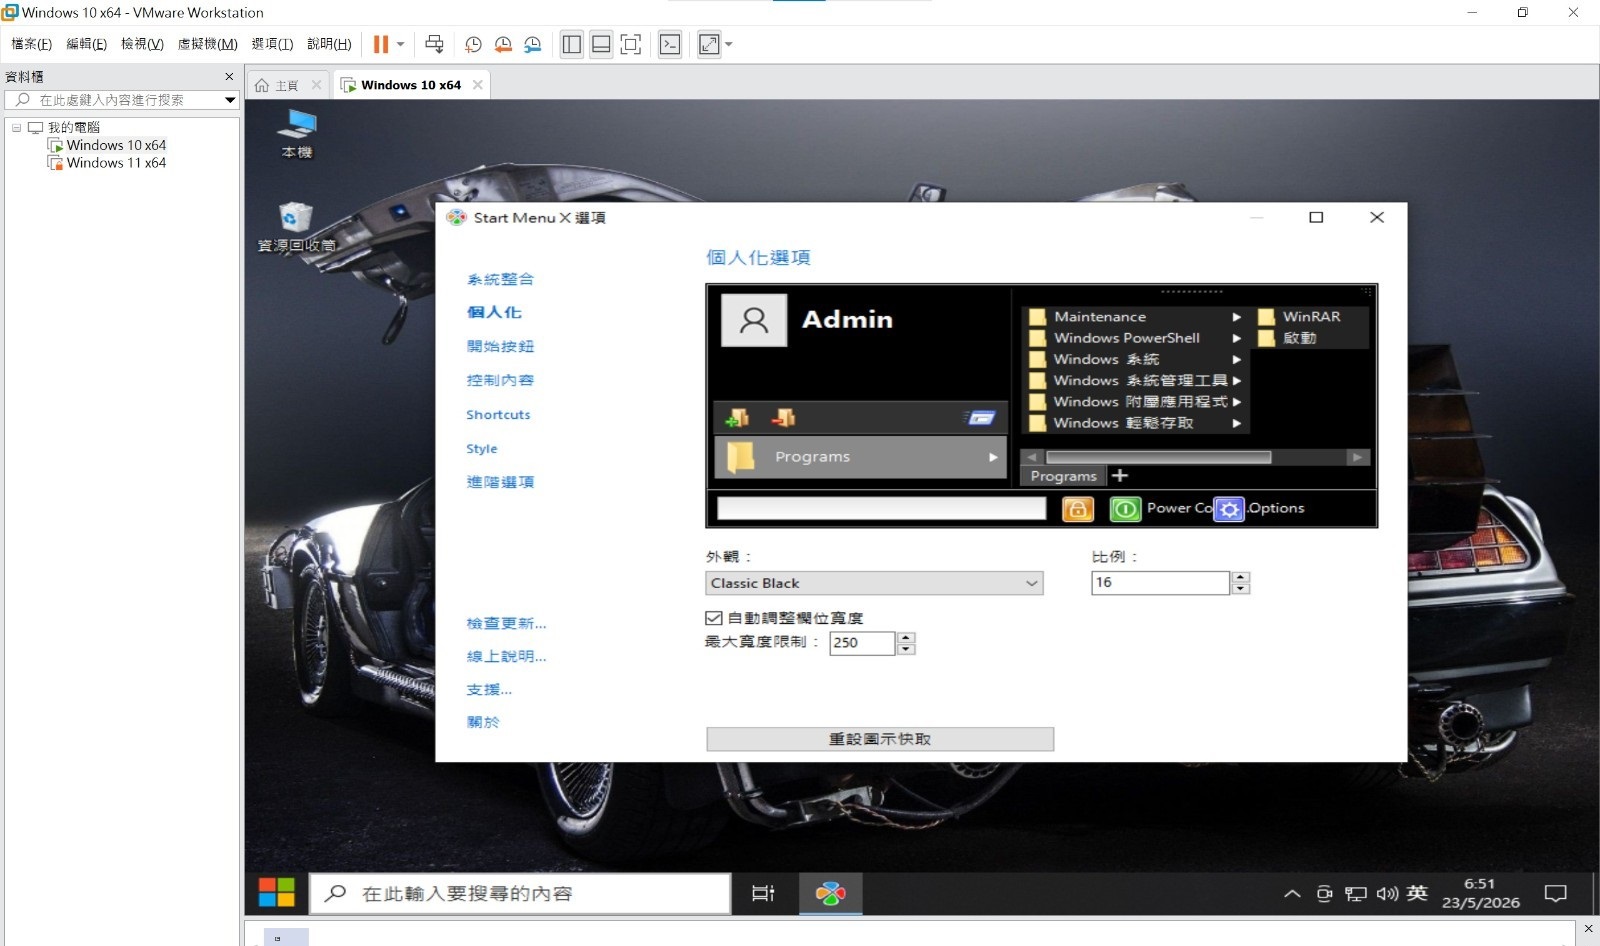
Task: Close the Windows 10 x64 tab
Action: tap(478, 85)
